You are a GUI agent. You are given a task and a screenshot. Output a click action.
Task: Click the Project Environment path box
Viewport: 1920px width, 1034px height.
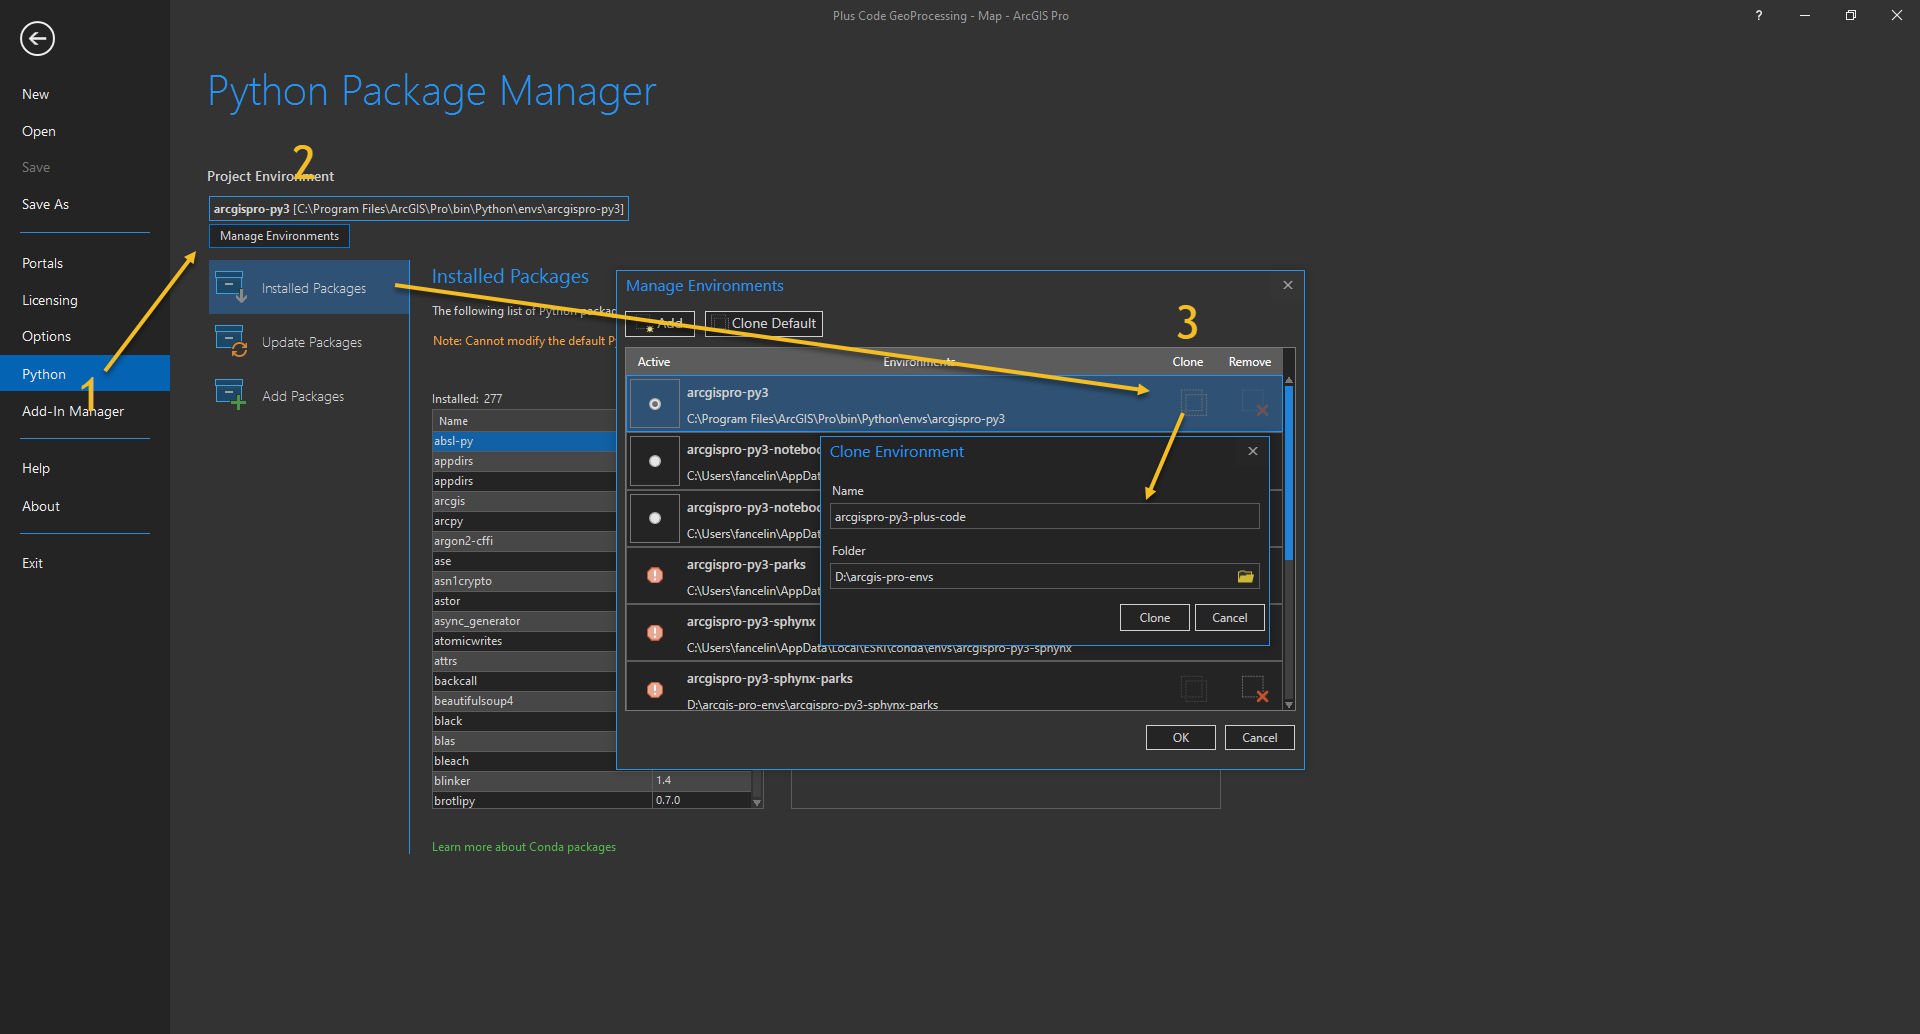(x=418, y=209)
